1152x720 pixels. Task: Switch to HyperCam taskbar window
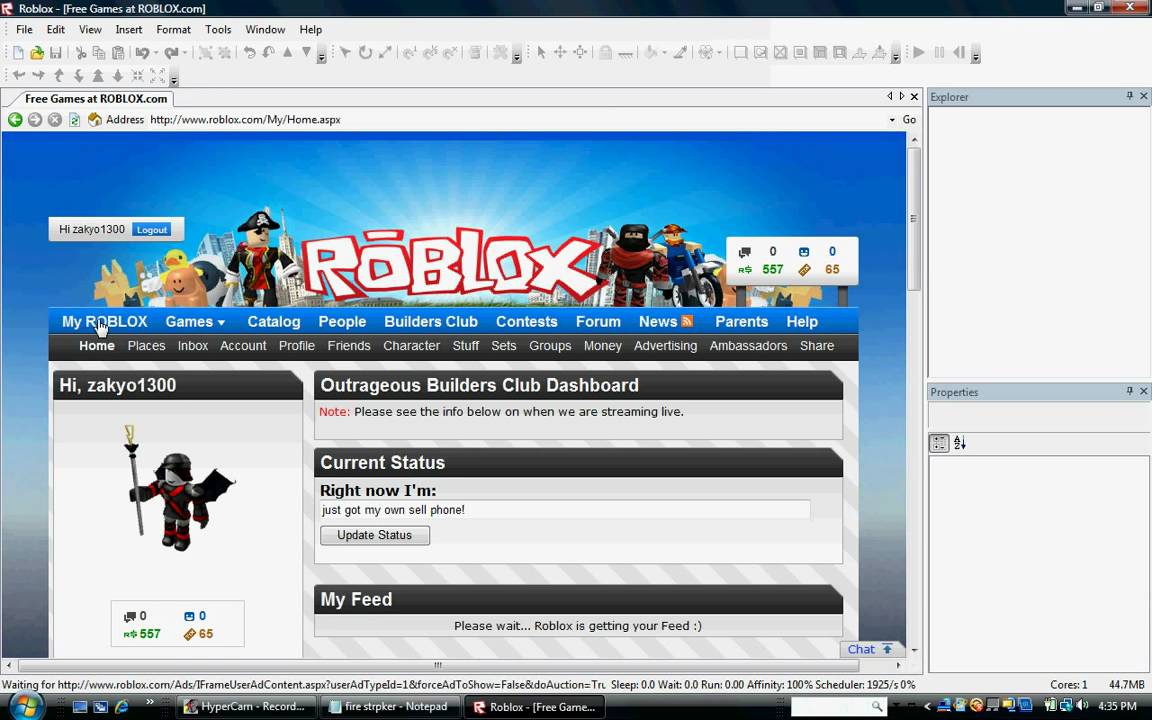[247, 707]
